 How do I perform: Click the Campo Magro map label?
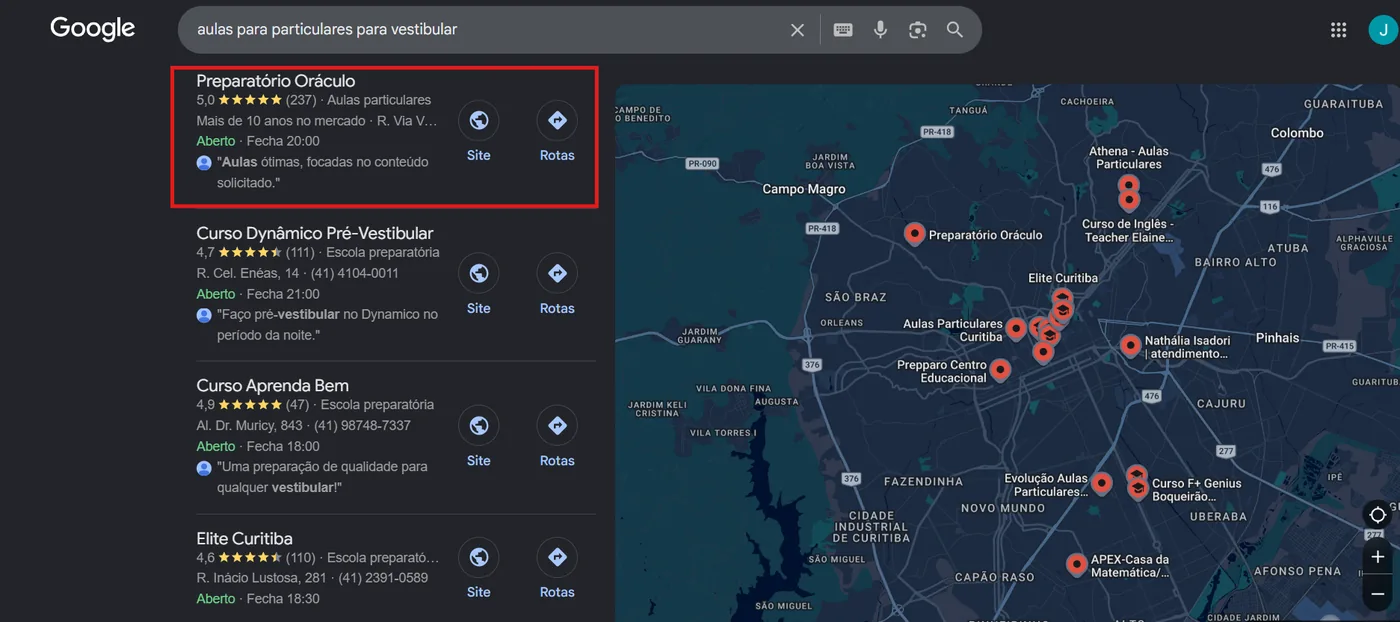[x=804, y=189]
